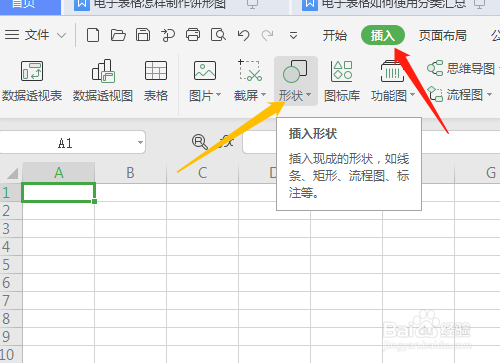Undo the last action
This screenshot has height=363, width=500.
tap(243, 35)
